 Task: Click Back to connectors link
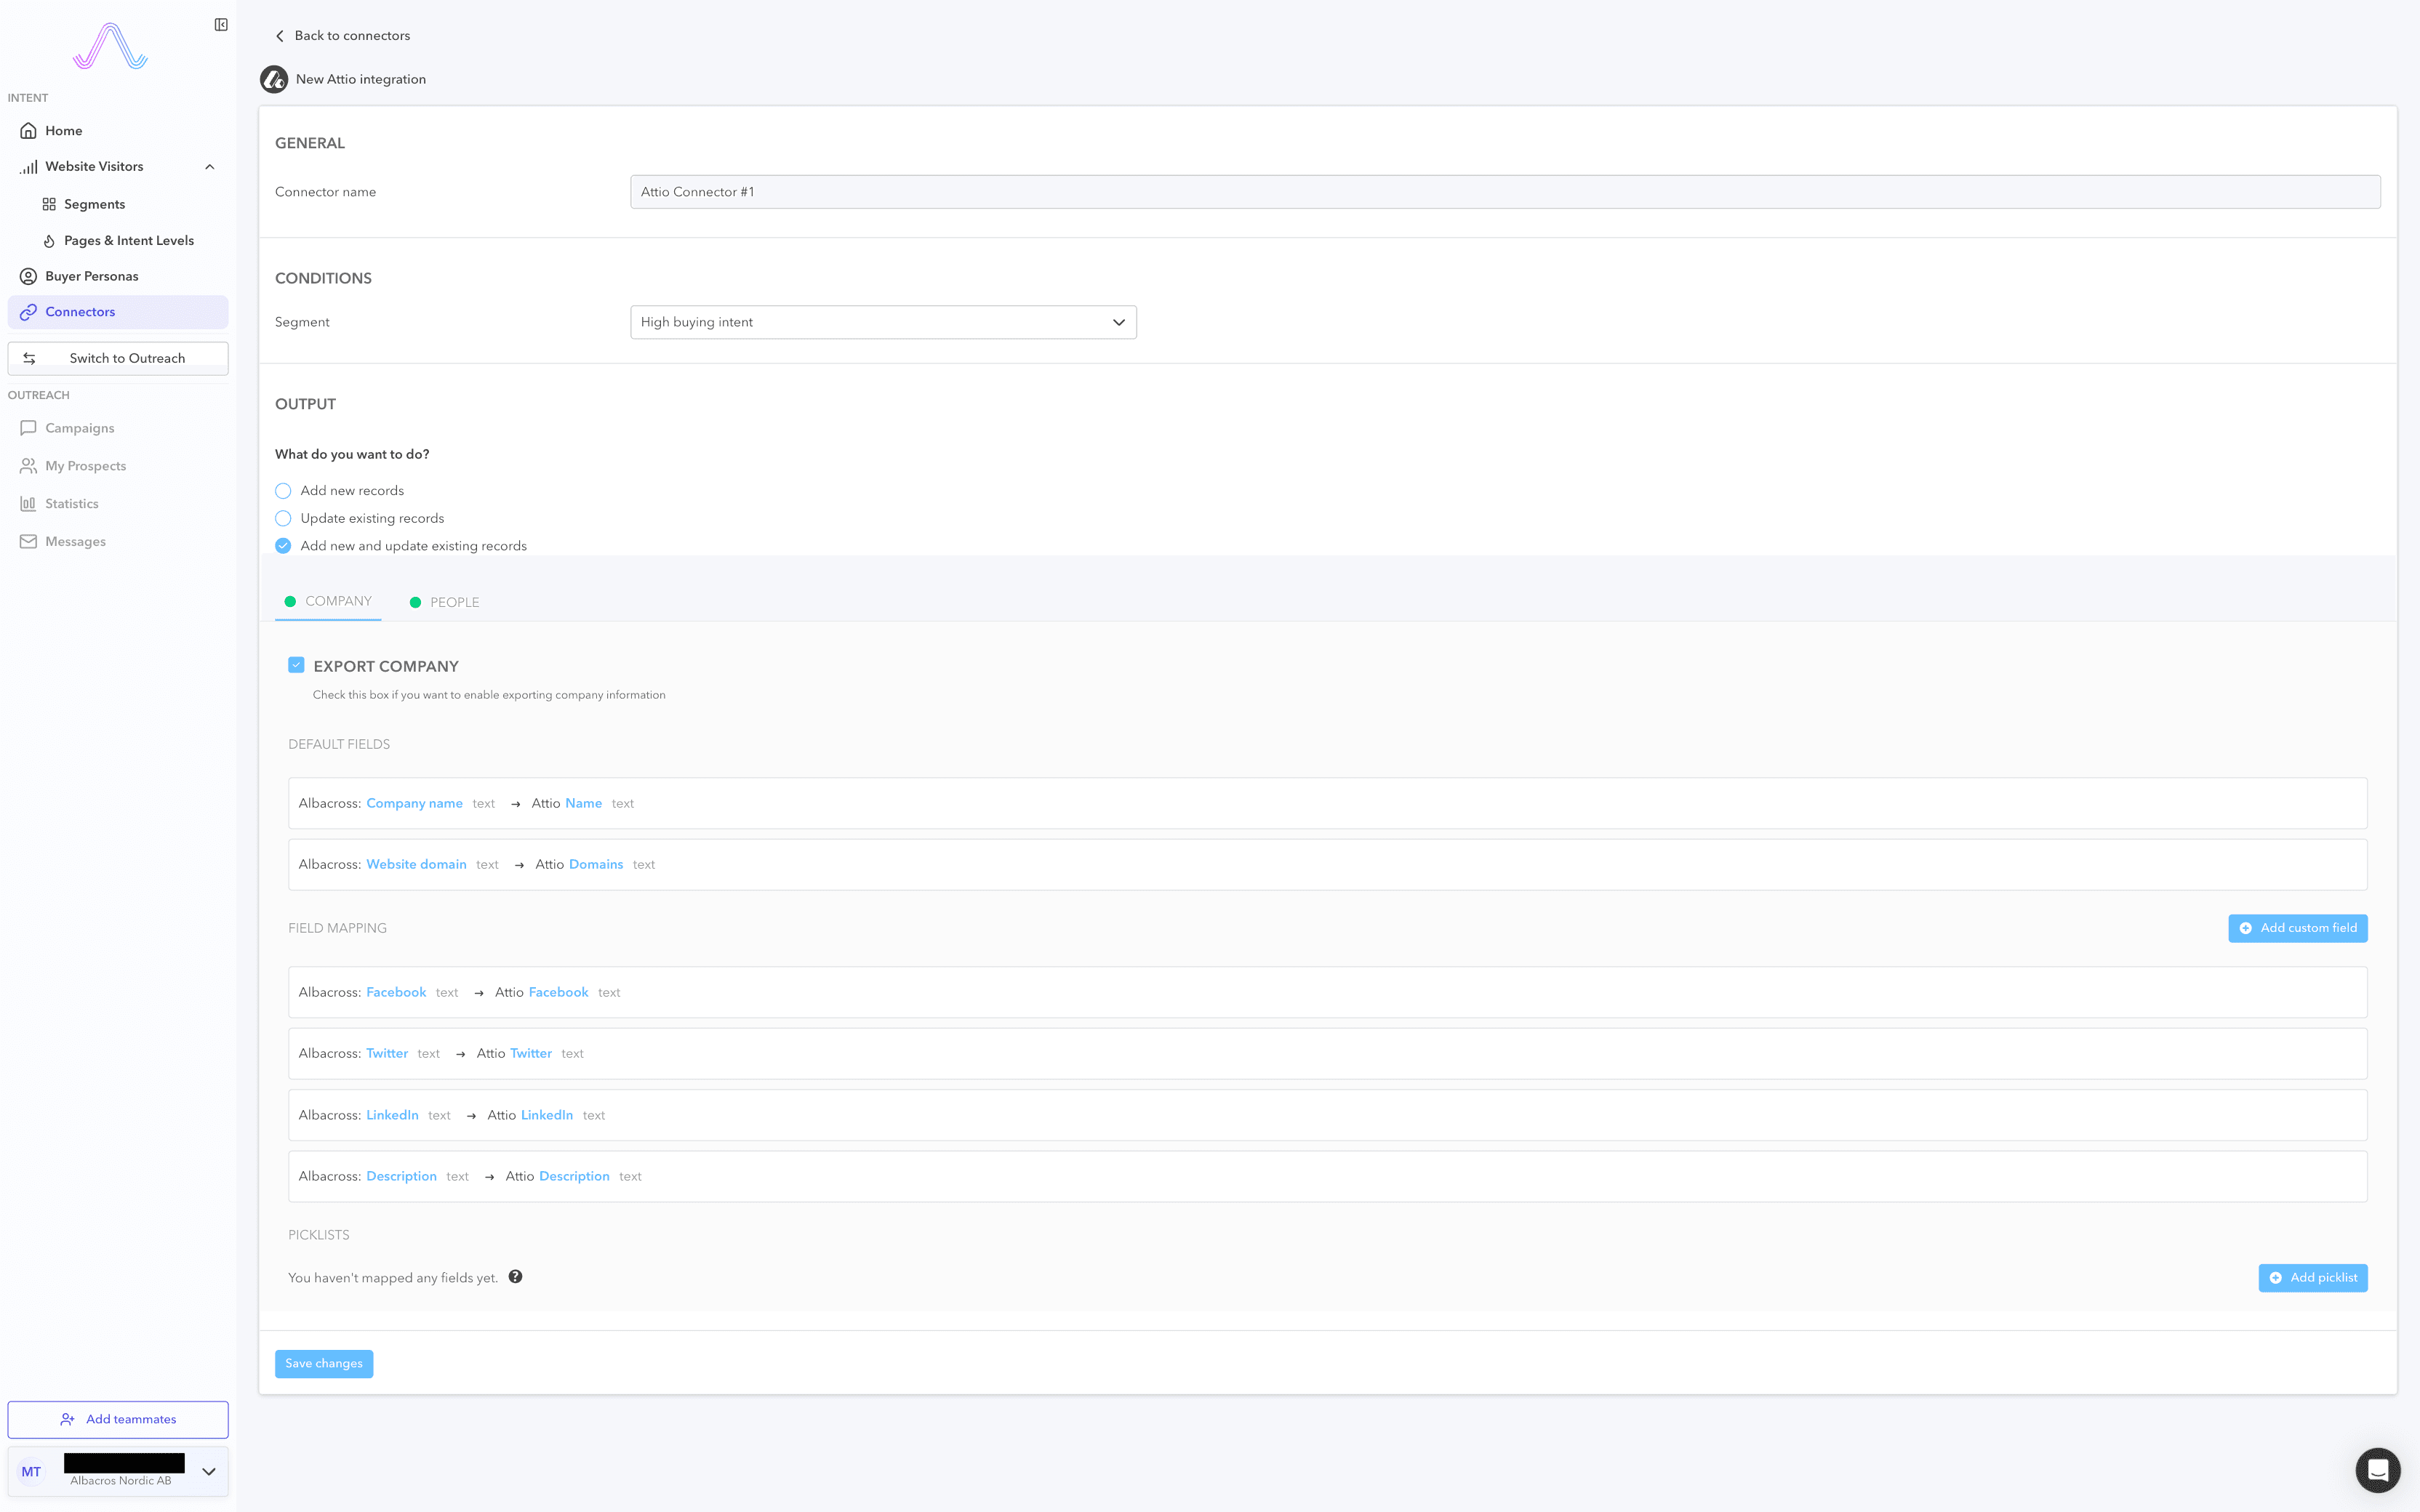[x=342, y=36]
